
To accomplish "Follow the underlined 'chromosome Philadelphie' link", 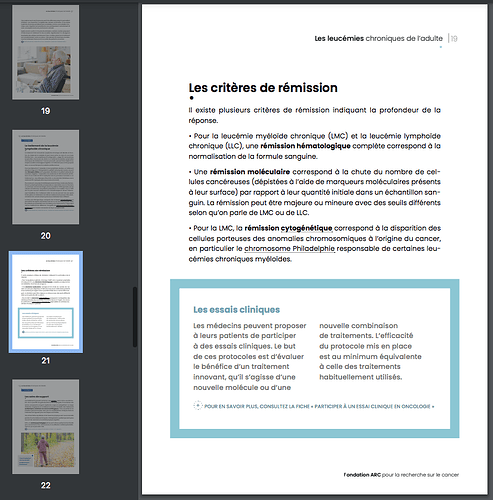I will pyautogui.click(x=289, y=249).
